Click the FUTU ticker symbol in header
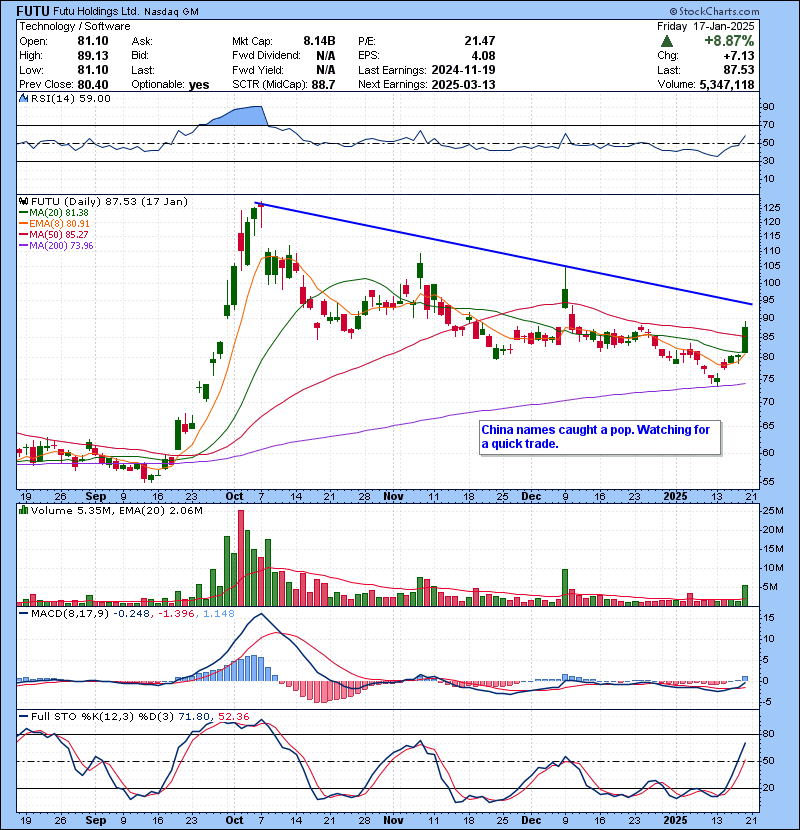This screenshot has width=800, height=830. coord(34,11)
